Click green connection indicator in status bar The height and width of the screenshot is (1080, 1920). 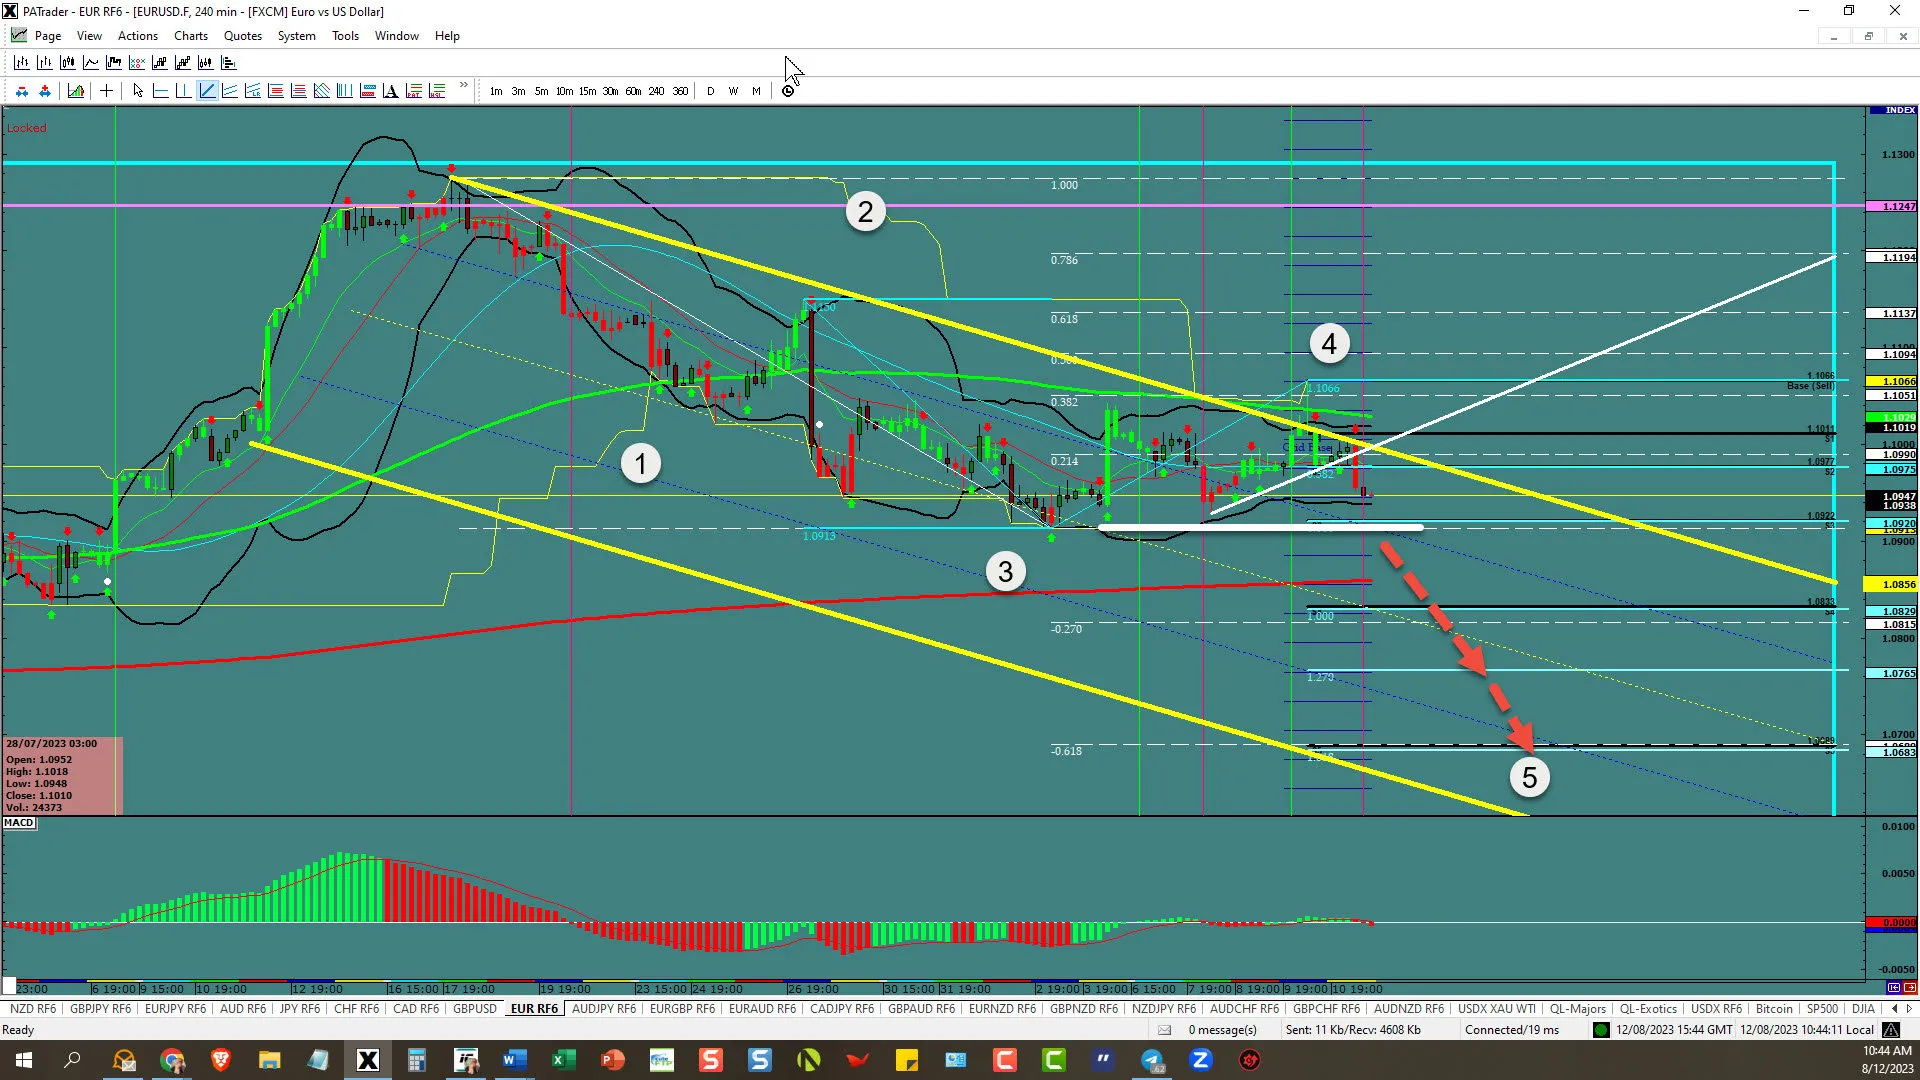[x=1601, y=1030]
